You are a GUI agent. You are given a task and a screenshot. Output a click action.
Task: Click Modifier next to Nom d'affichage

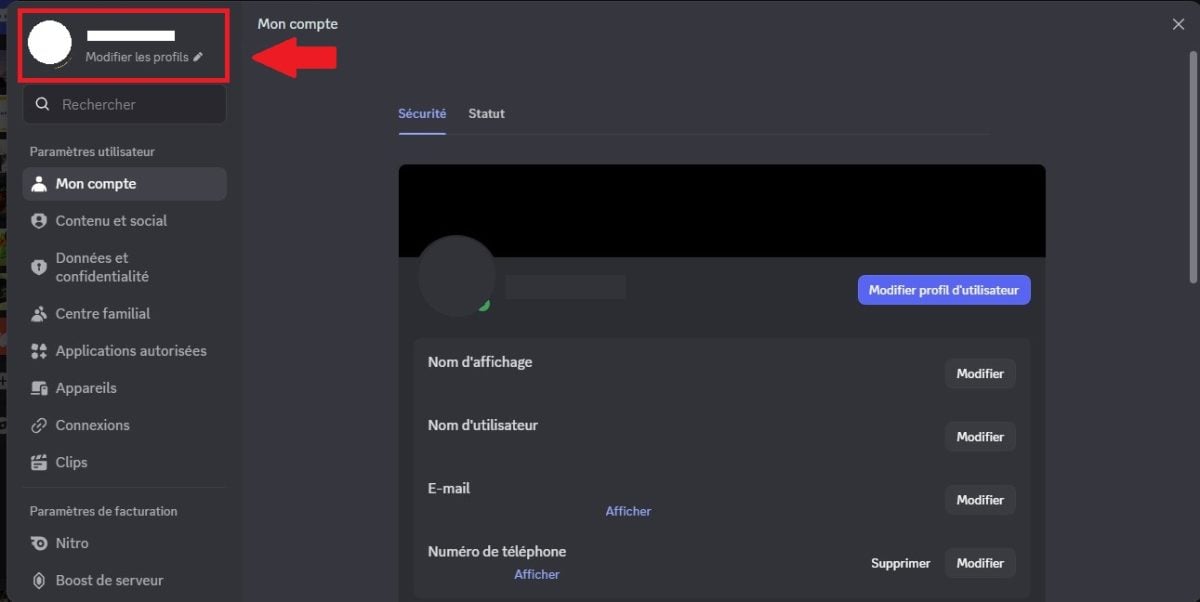tap(980, 373)
